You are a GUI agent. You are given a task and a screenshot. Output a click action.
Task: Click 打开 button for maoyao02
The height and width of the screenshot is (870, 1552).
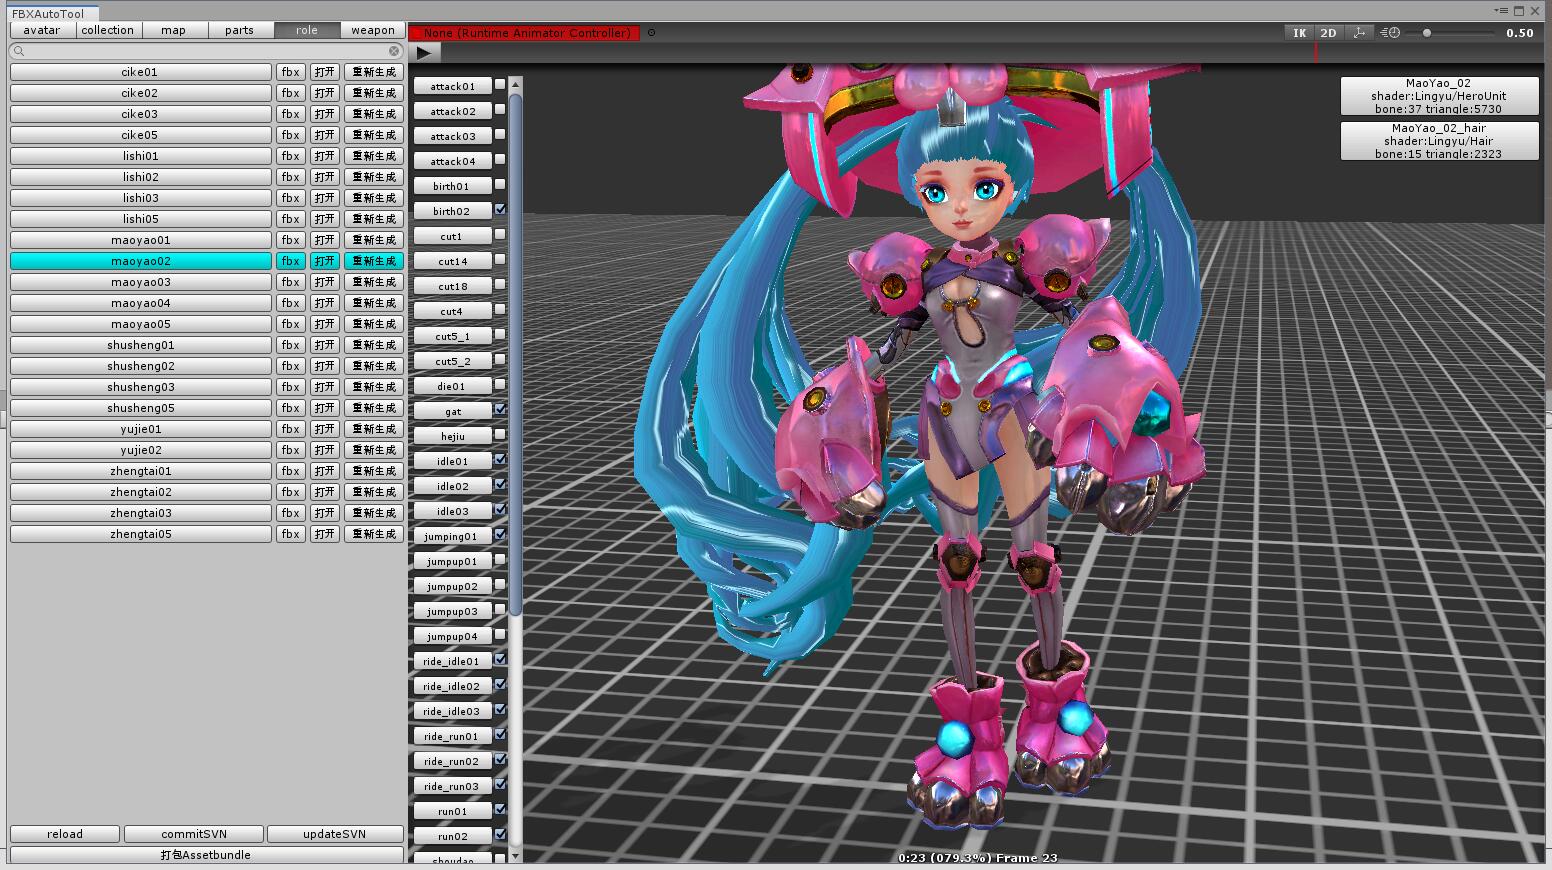[x=325, y=261]
